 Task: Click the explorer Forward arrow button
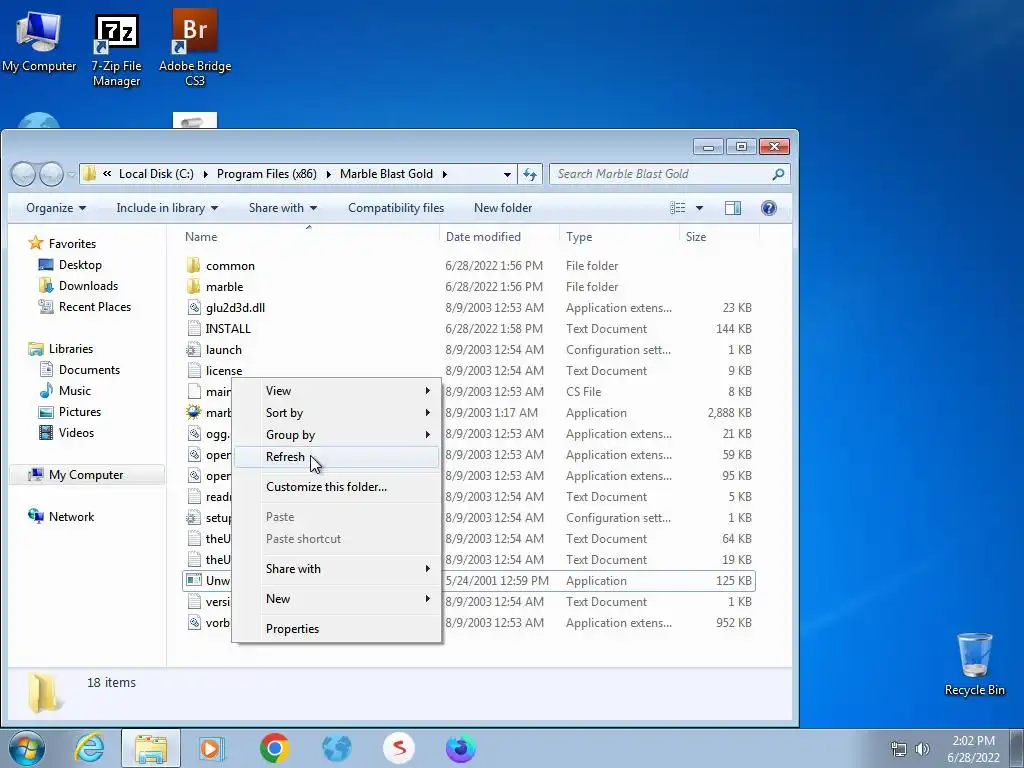click(x=51, y=174)
